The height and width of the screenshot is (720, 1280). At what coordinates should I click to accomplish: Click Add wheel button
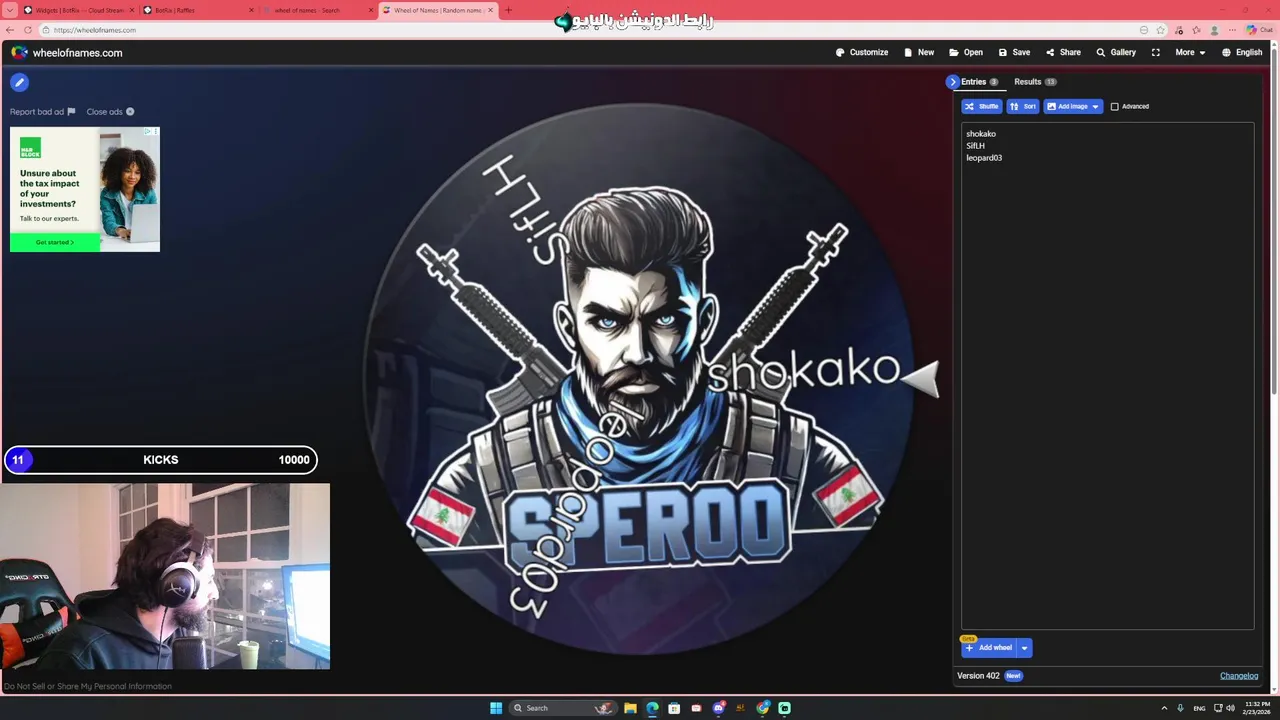pos(989,648)
